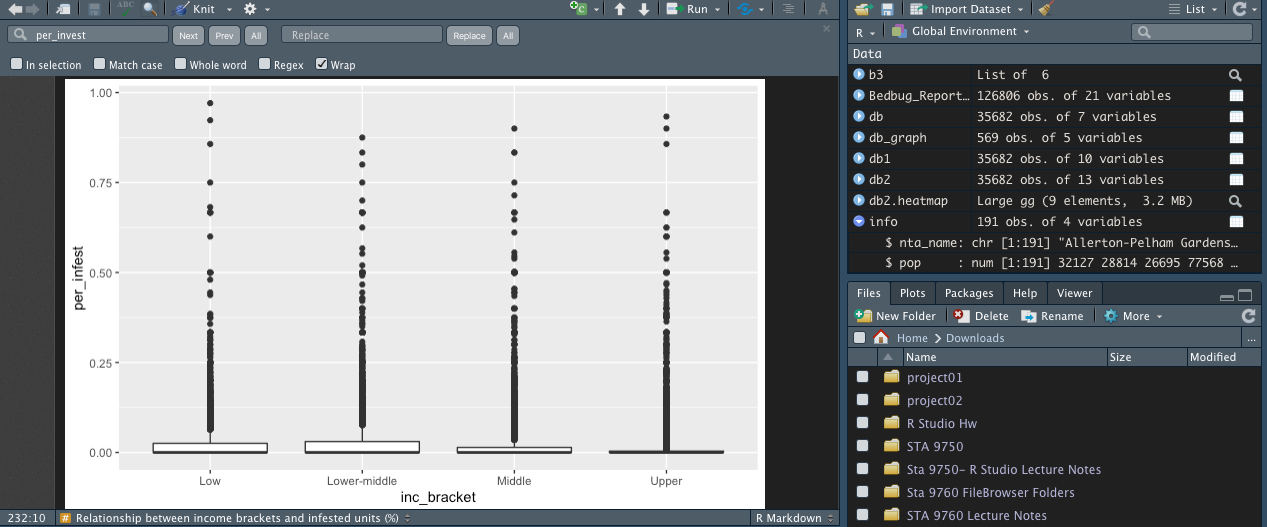The width and height of the screenshot is (1267, 527).
Task: Click the environment search box
Action: (x=1192, y=32)
